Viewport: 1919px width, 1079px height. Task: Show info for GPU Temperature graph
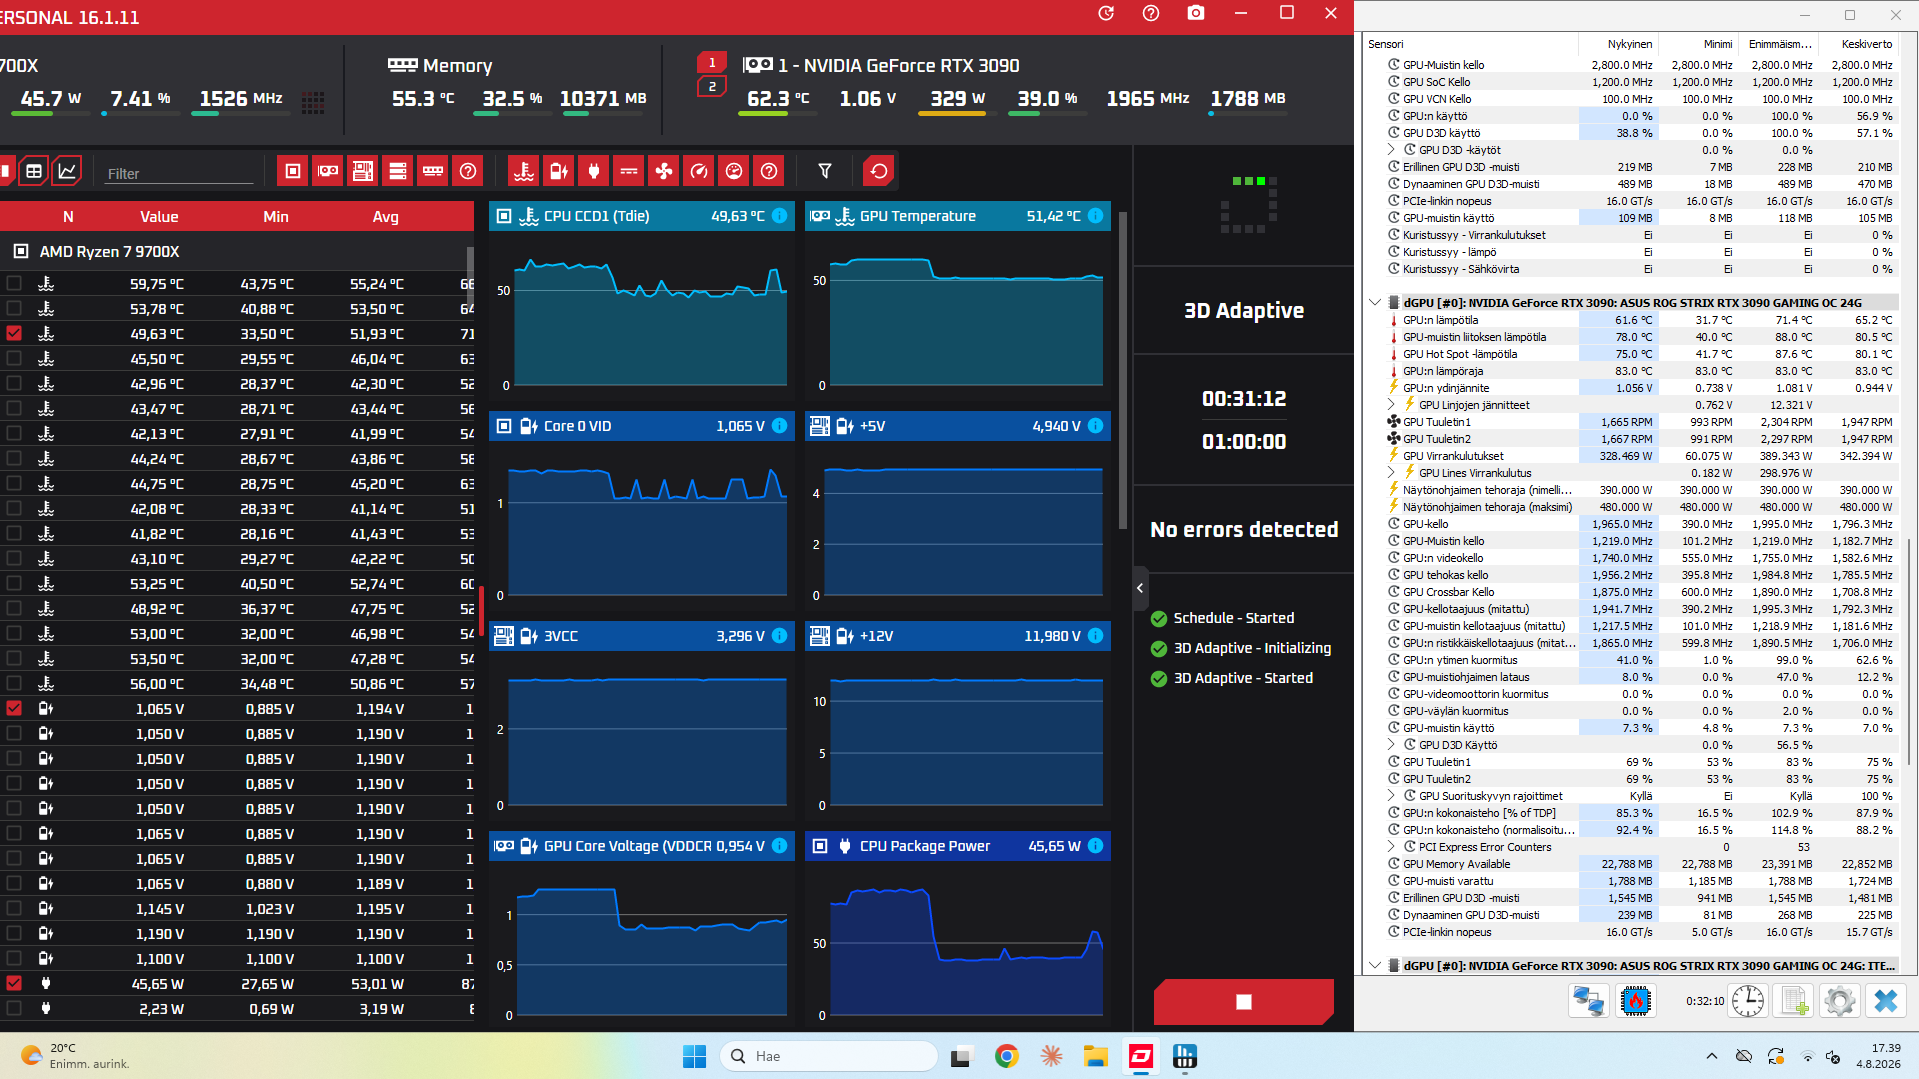pyautogui.click(x=1096, y=216)
